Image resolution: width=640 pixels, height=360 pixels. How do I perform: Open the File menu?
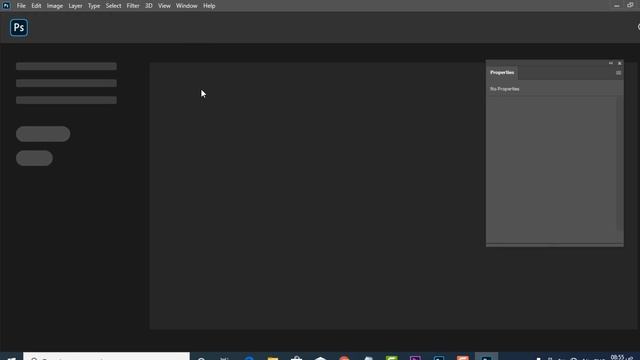[x=21, y=6]
